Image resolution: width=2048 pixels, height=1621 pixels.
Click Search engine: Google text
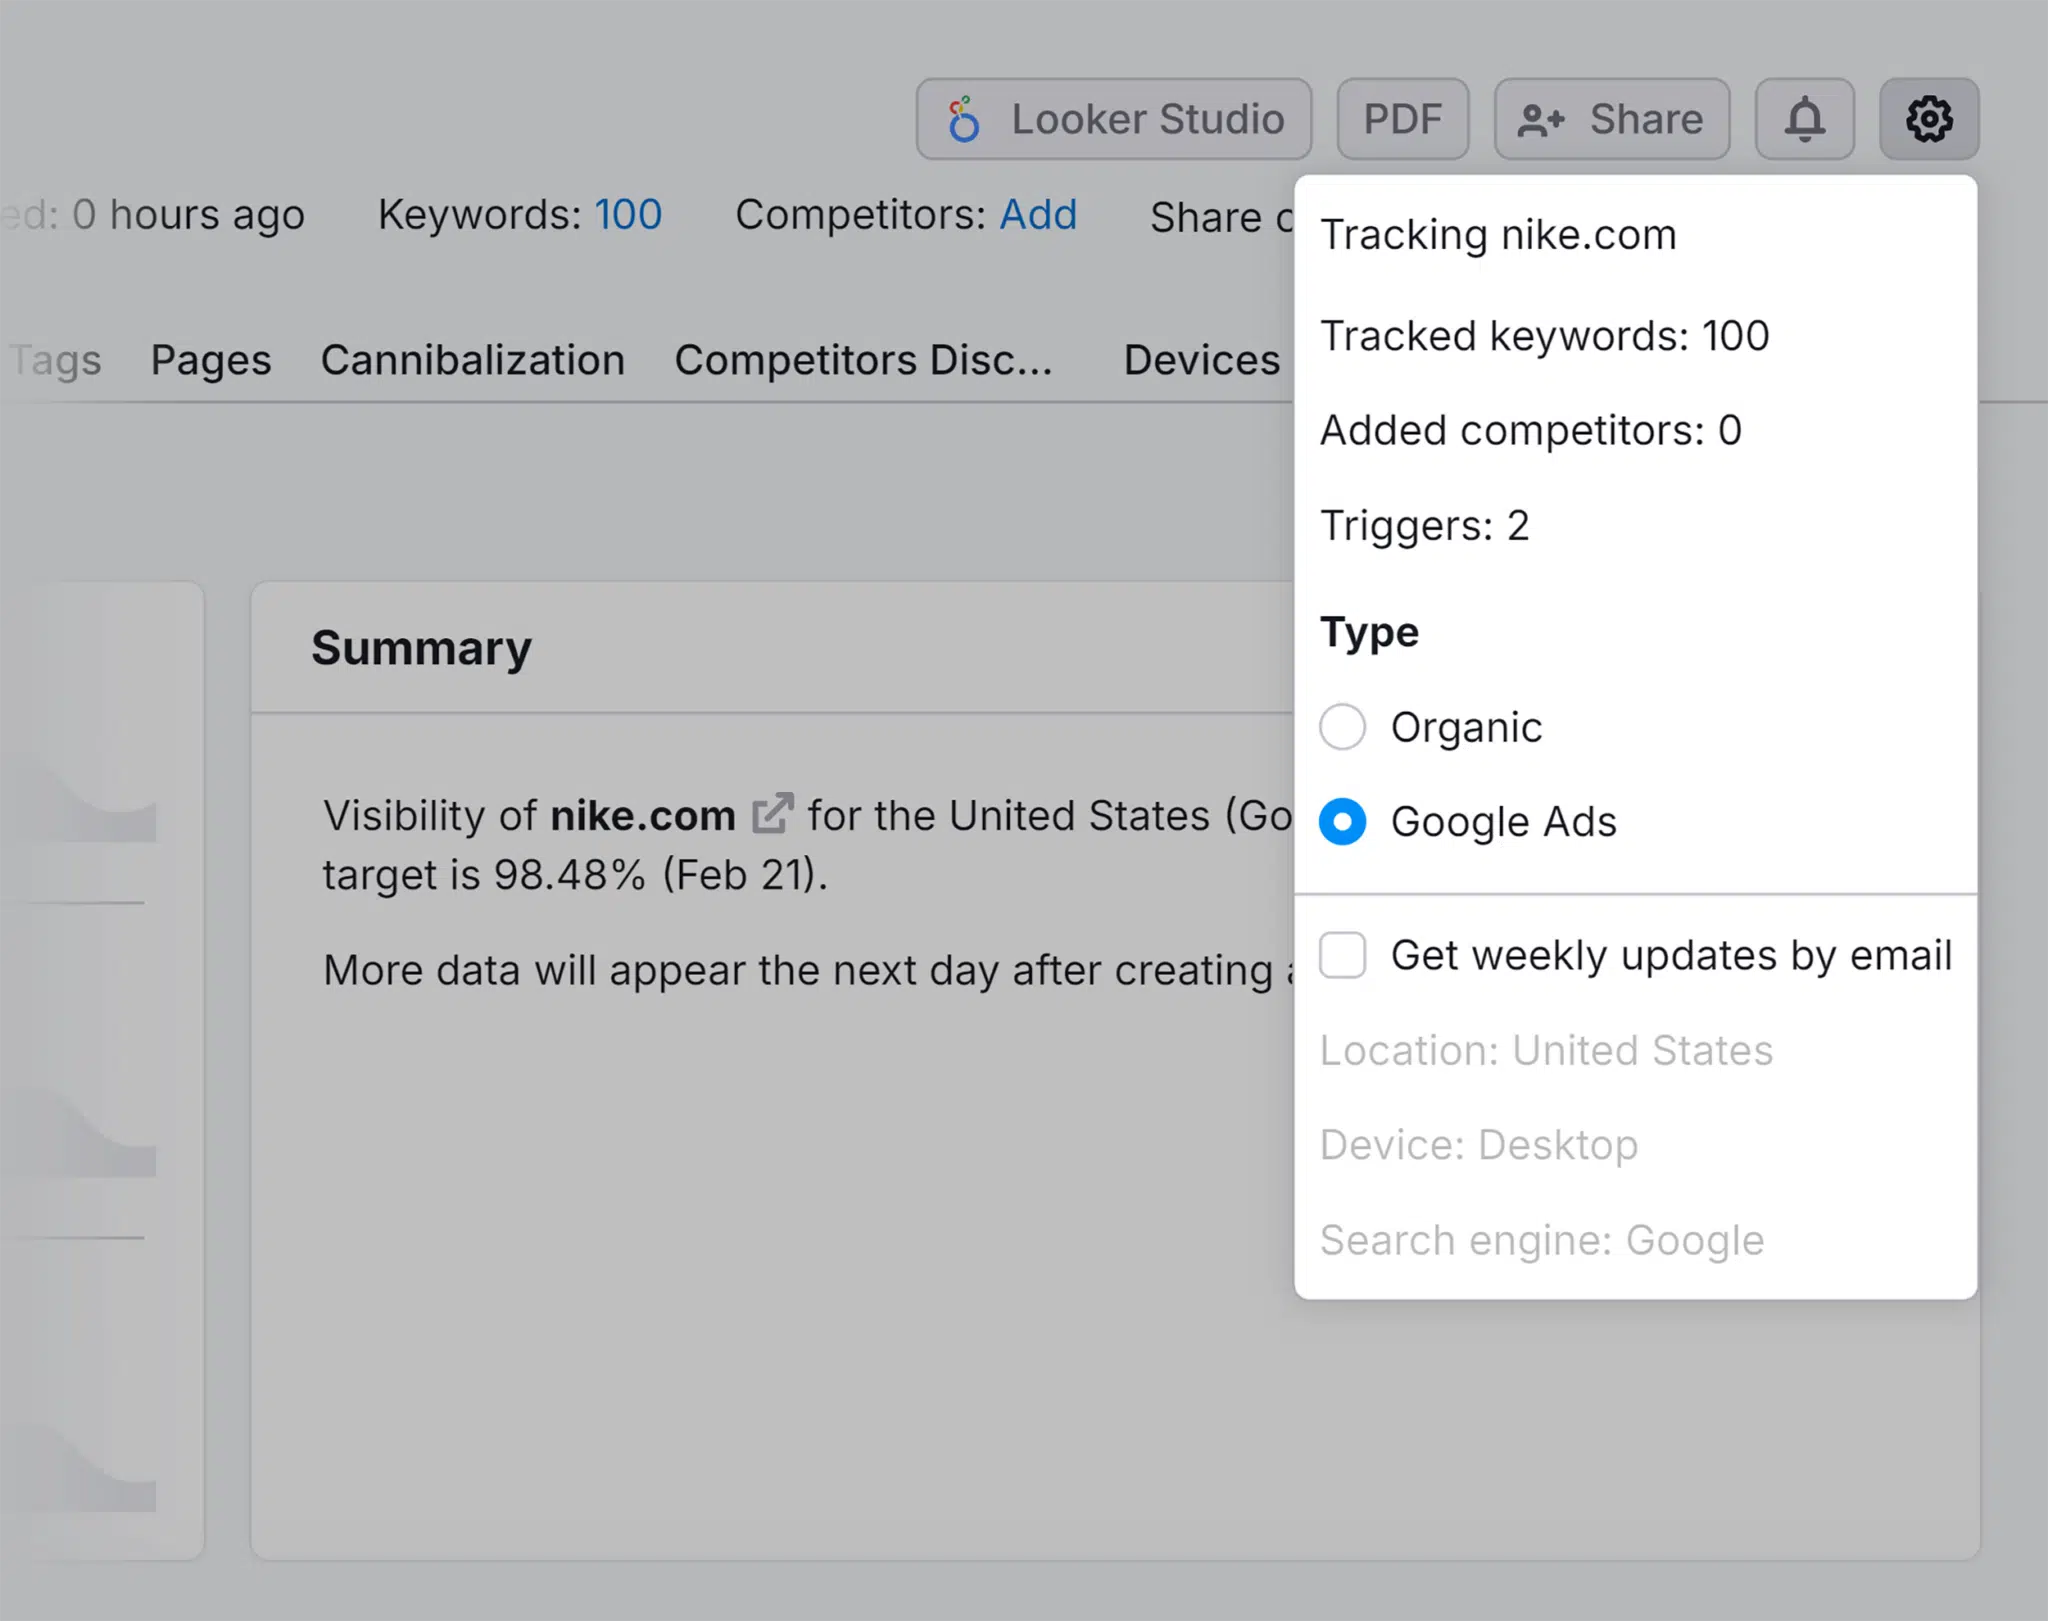tap(1541, 1241)
